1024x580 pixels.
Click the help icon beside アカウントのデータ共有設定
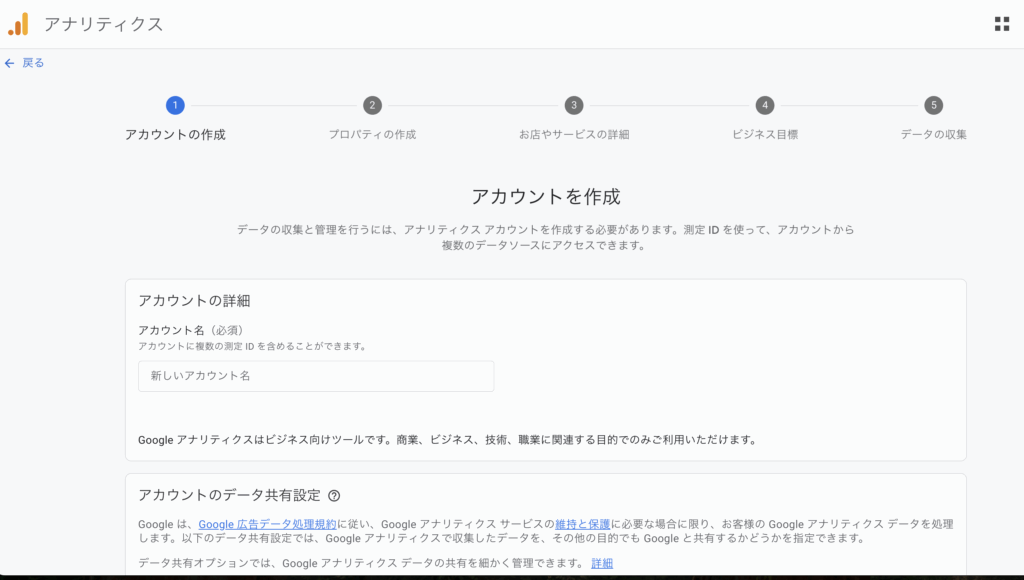coord(334,495)
